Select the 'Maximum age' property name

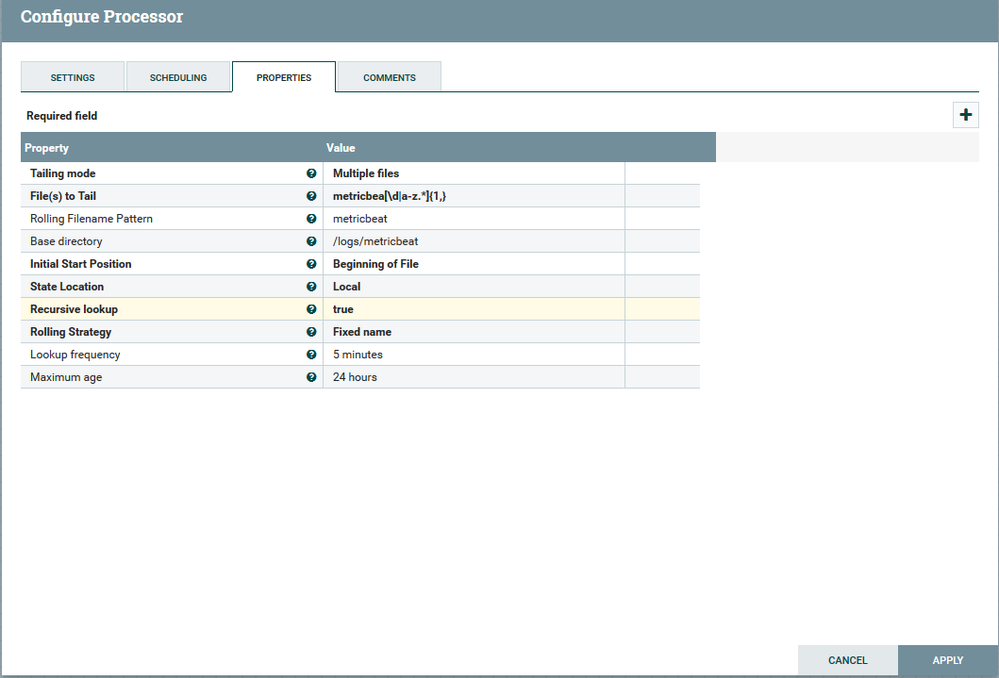click(x=66, y=377)
